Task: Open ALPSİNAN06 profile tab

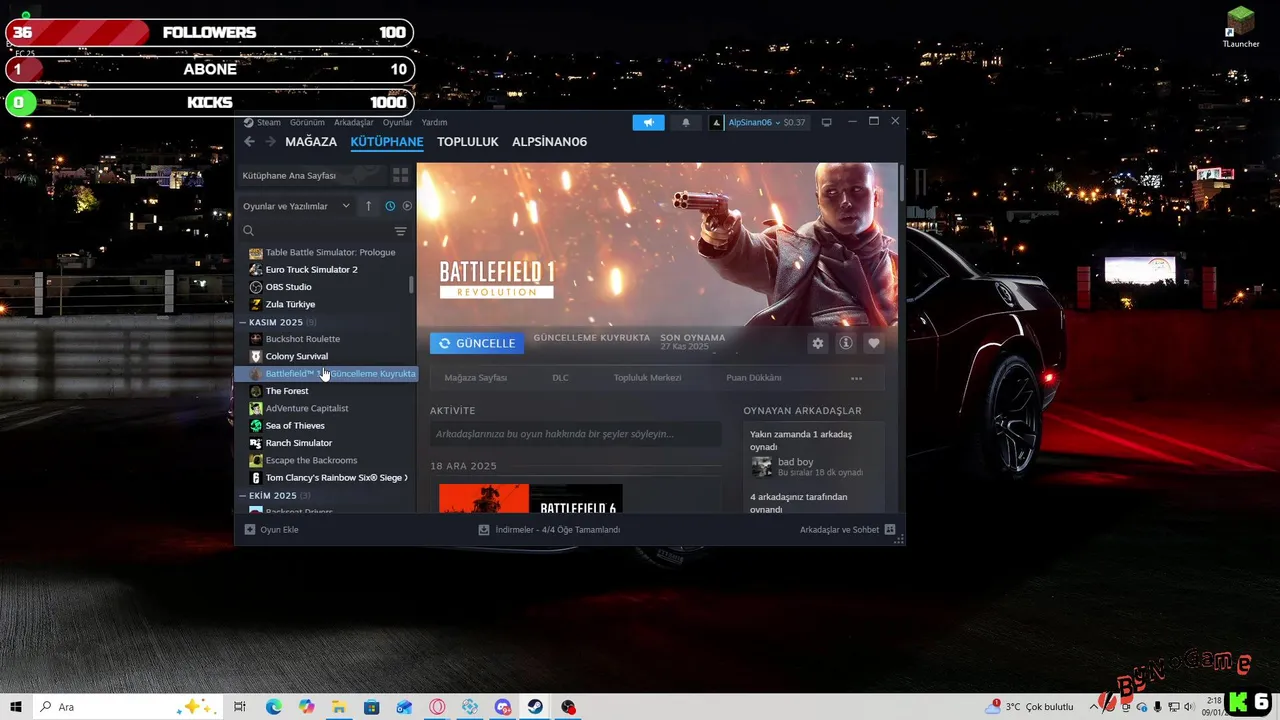Action: [x=549, y=142]
